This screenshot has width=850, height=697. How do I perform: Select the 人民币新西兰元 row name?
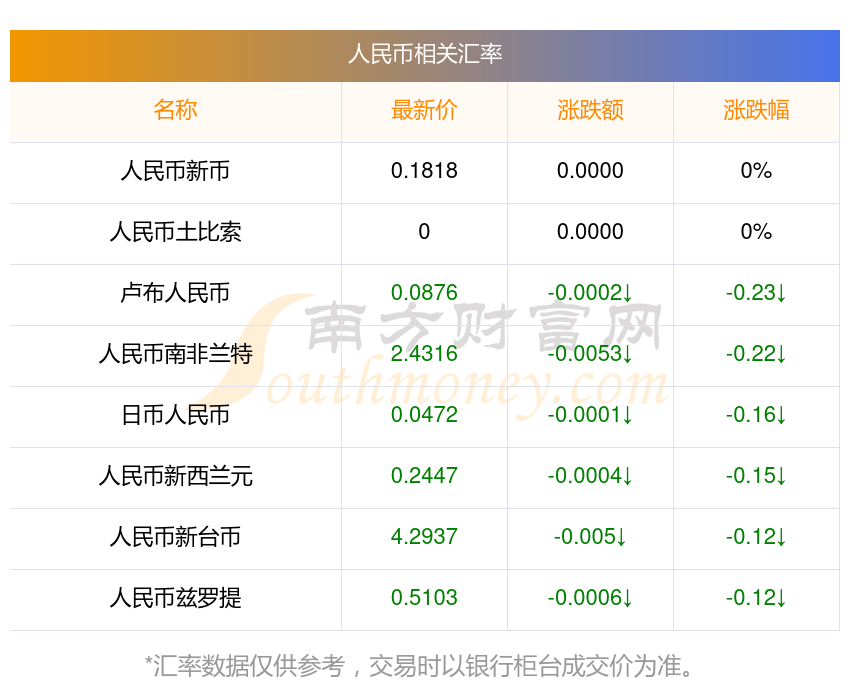[x=175, y=476]
